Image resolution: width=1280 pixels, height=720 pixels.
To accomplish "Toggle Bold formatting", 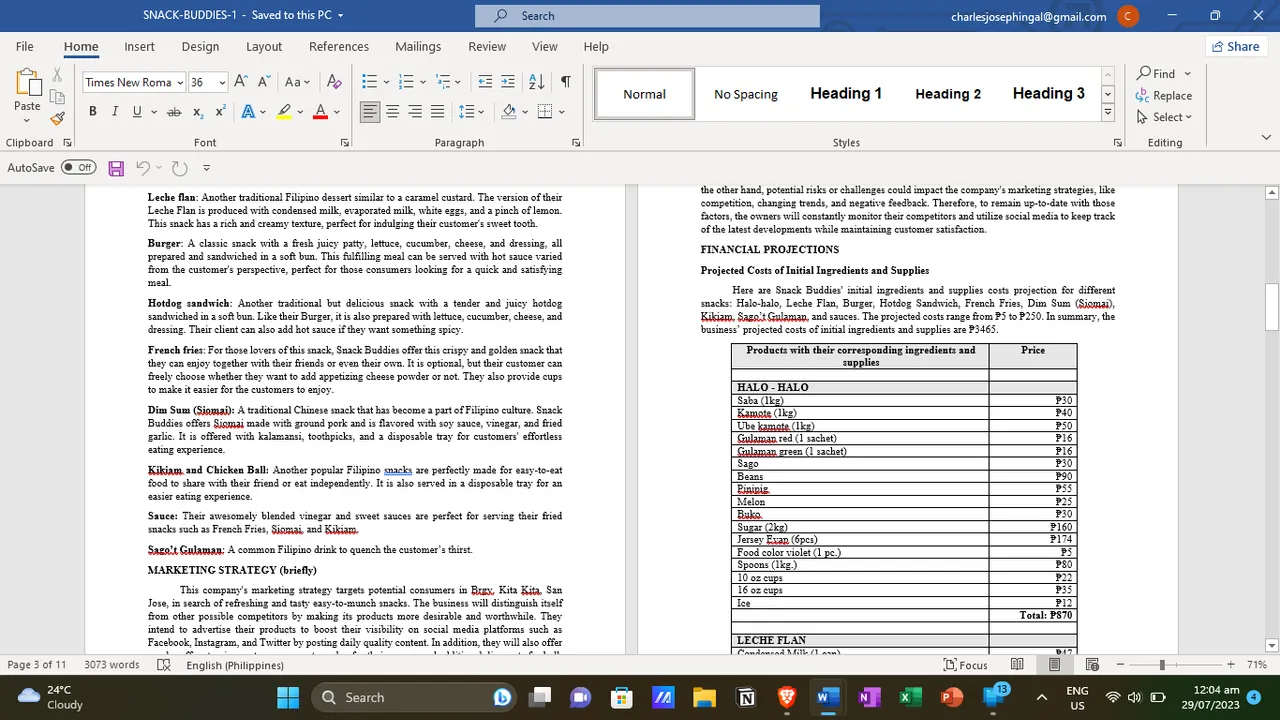I will tap(93, 112).
